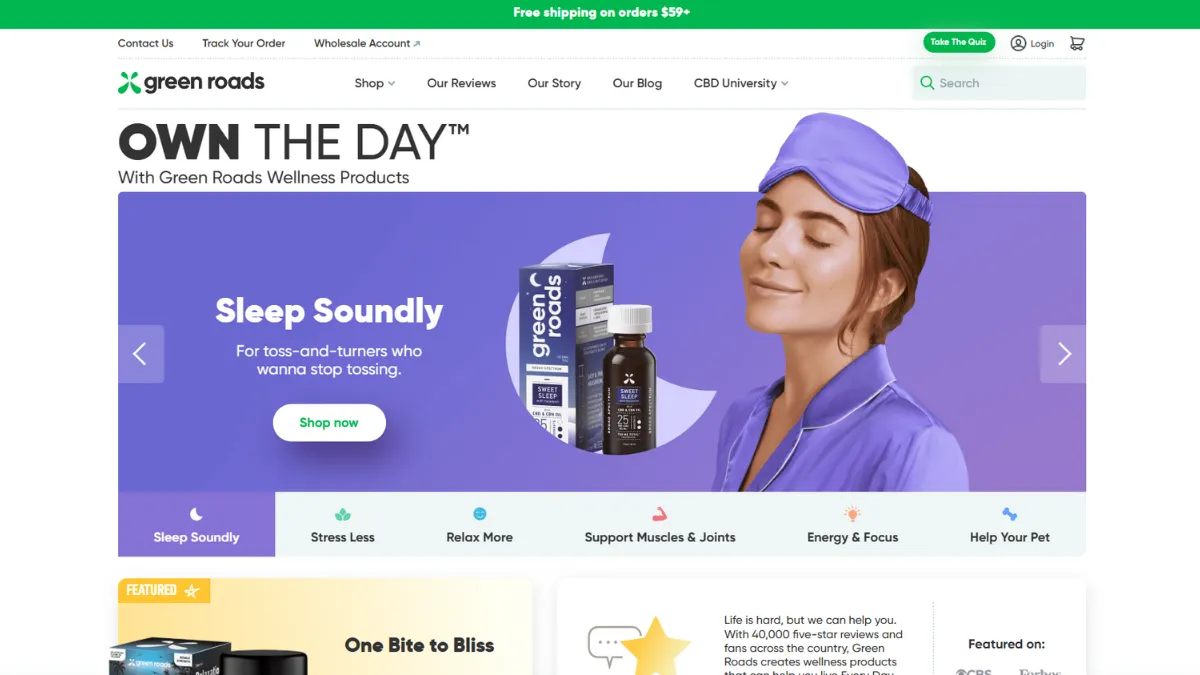Viewport: 1200px width, 675px height.
Task: Open the Wholesale Account link
Action: click(367, 43)
